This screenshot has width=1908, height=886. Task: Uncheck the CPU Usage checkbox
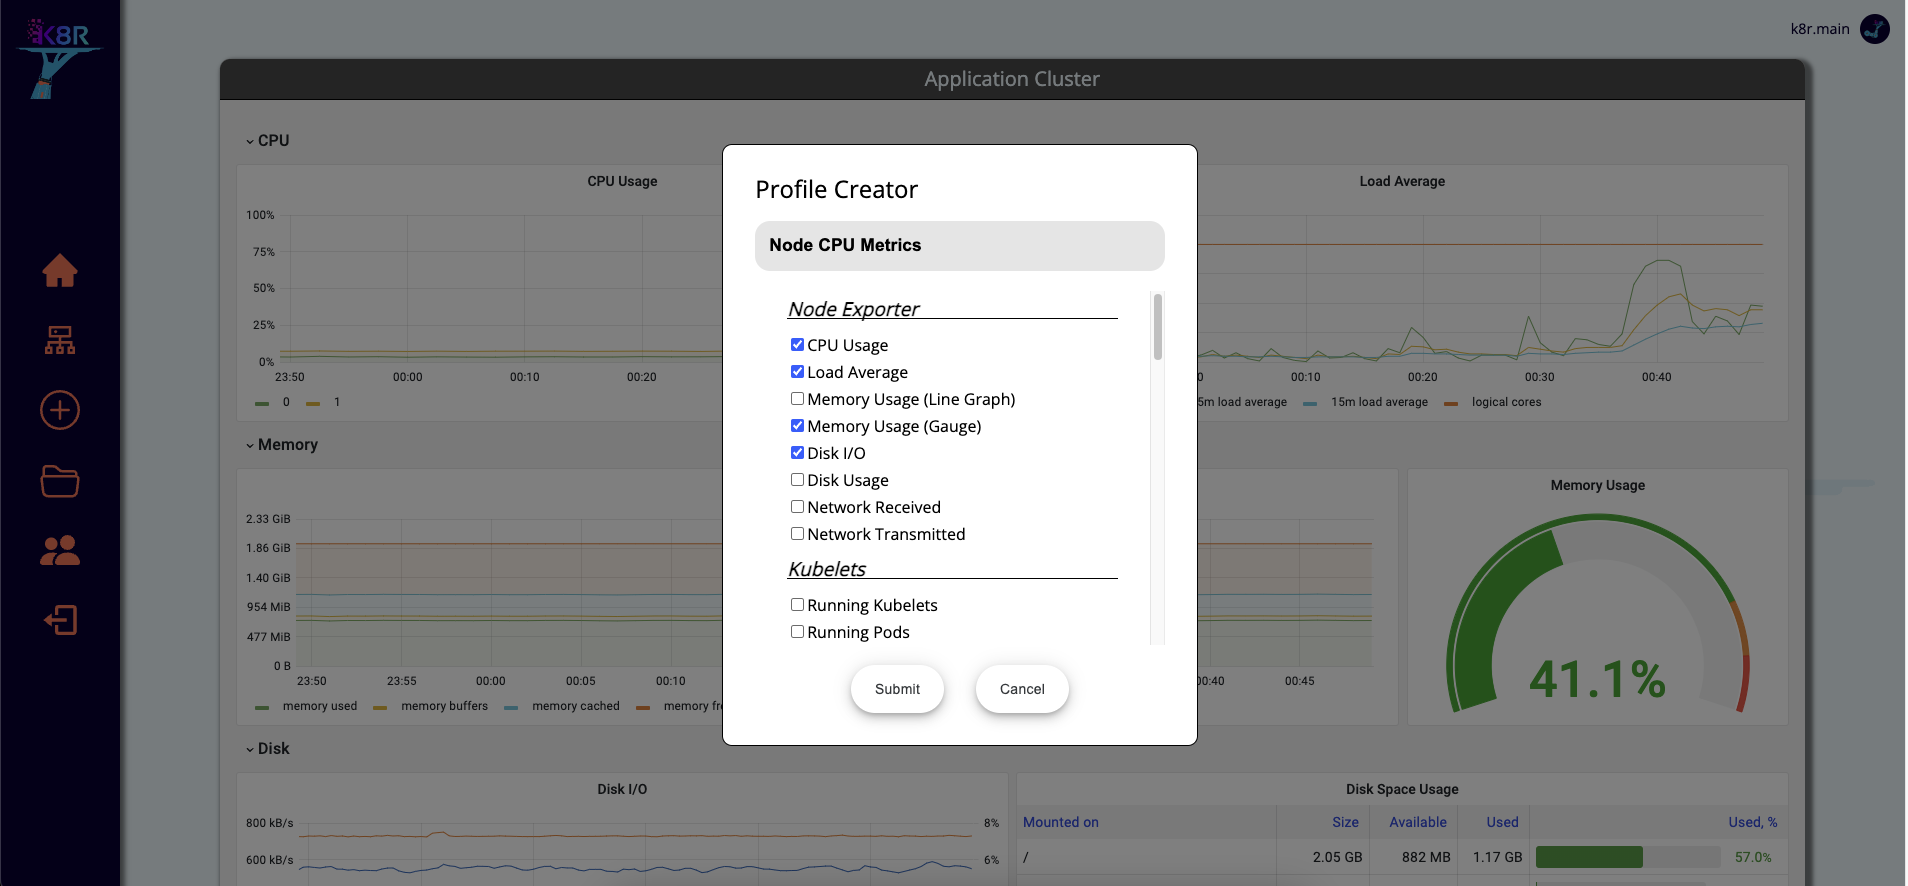(797, 344)
